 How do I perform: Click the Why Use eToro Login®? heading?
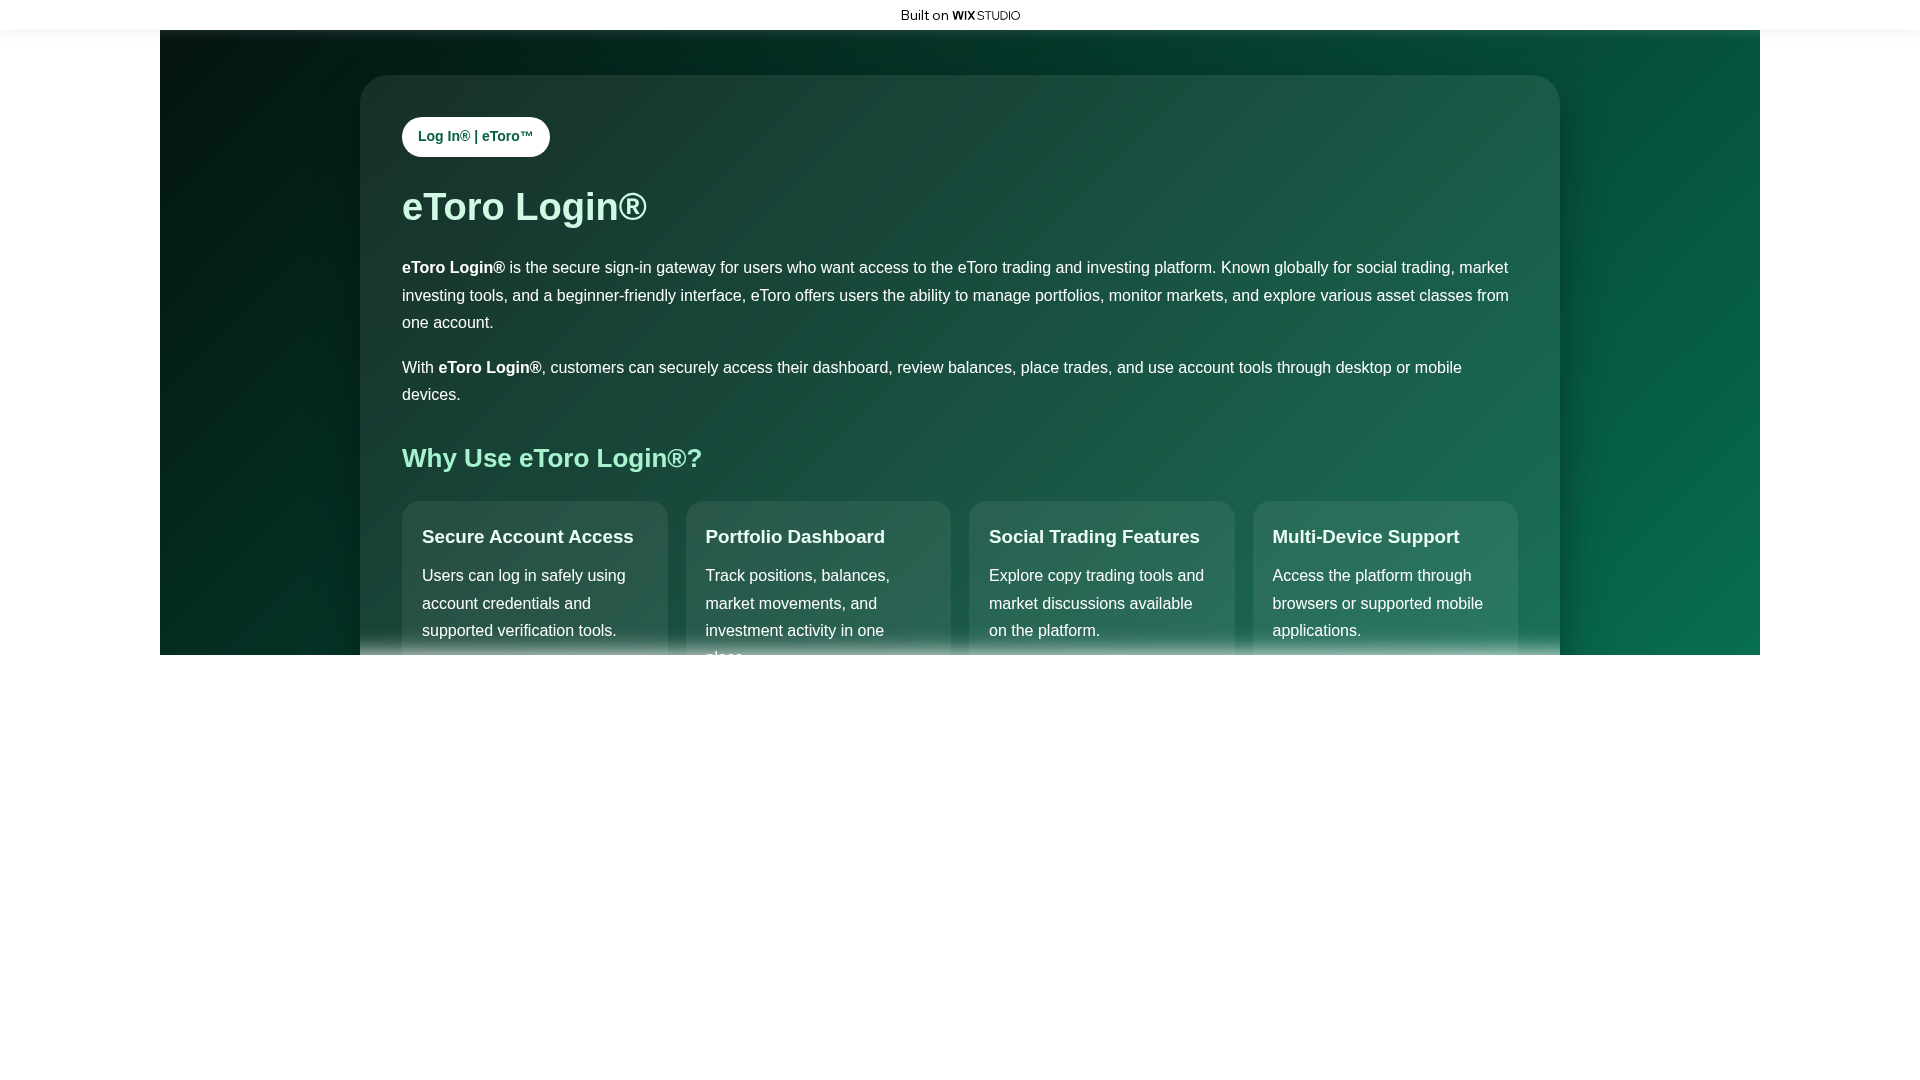point(552,458)
